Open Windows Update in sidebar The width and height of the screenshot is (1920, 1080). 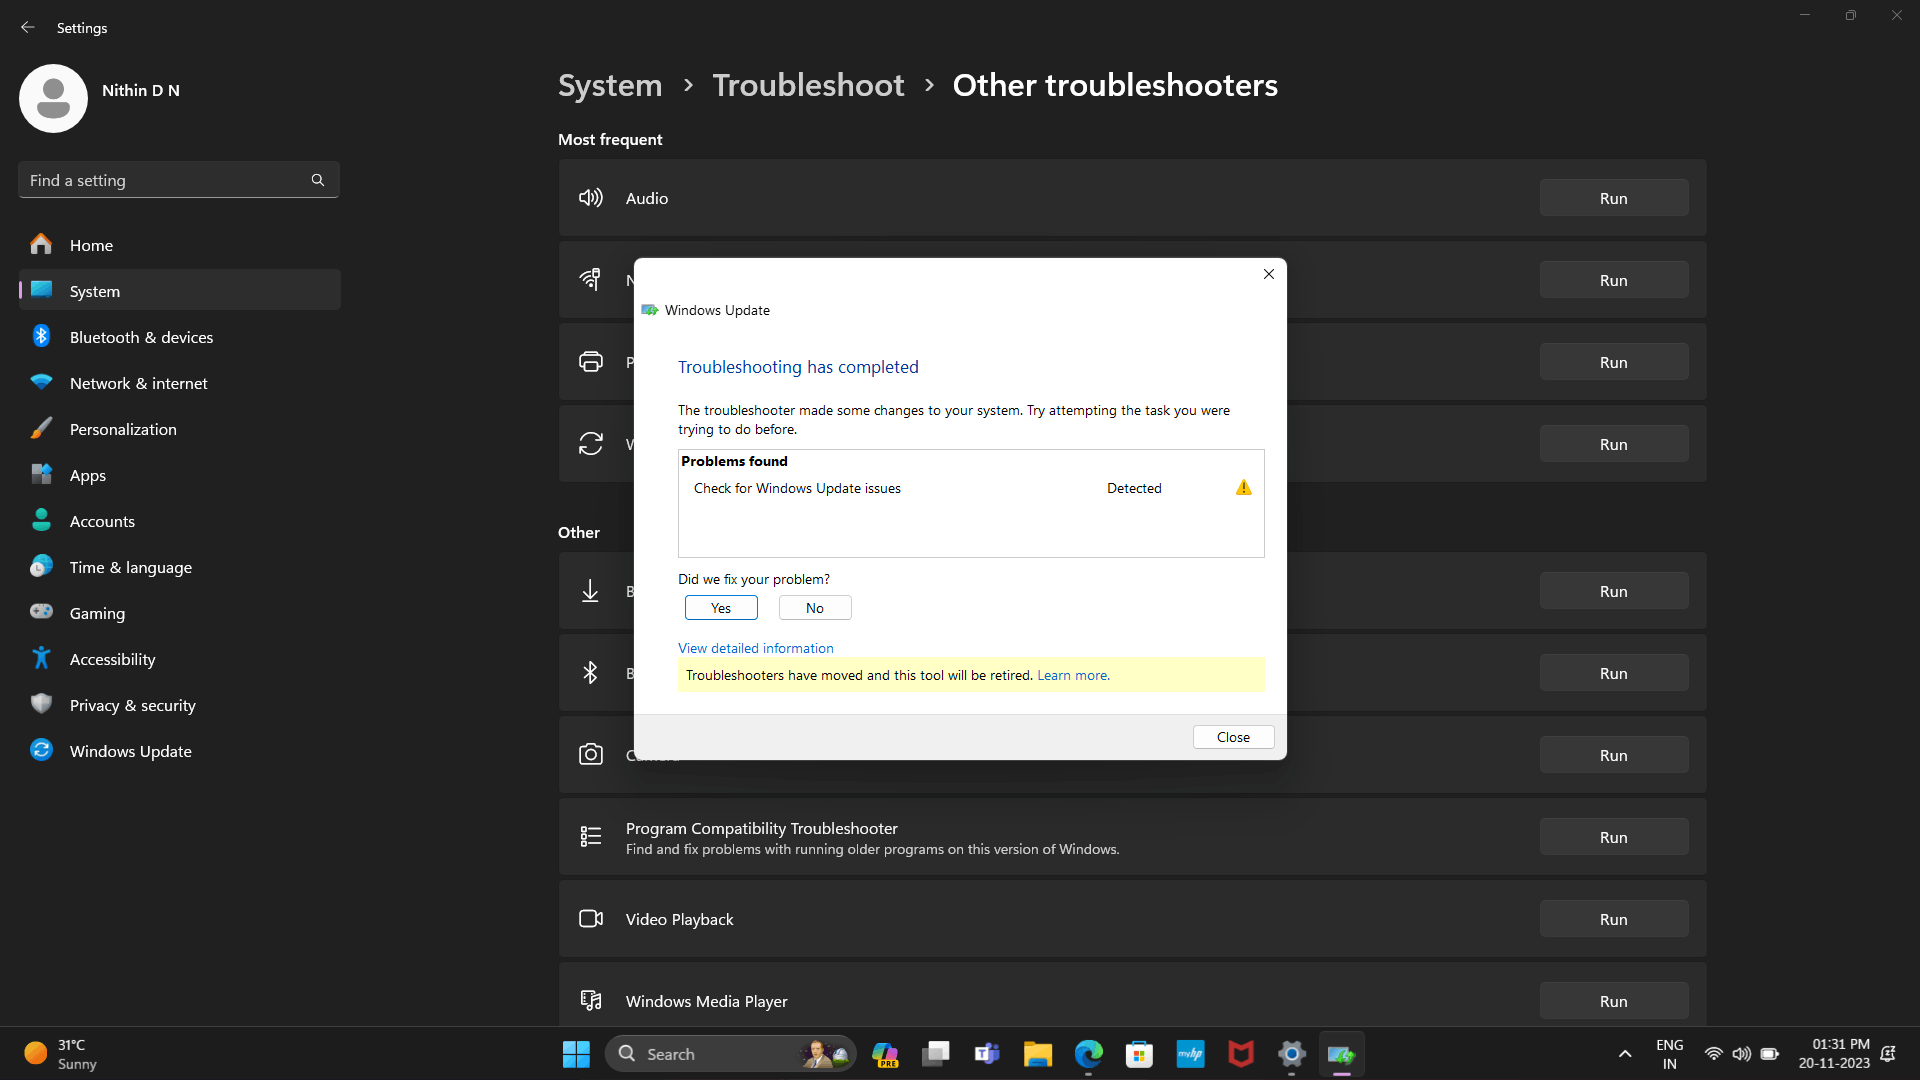pos(130,751)
